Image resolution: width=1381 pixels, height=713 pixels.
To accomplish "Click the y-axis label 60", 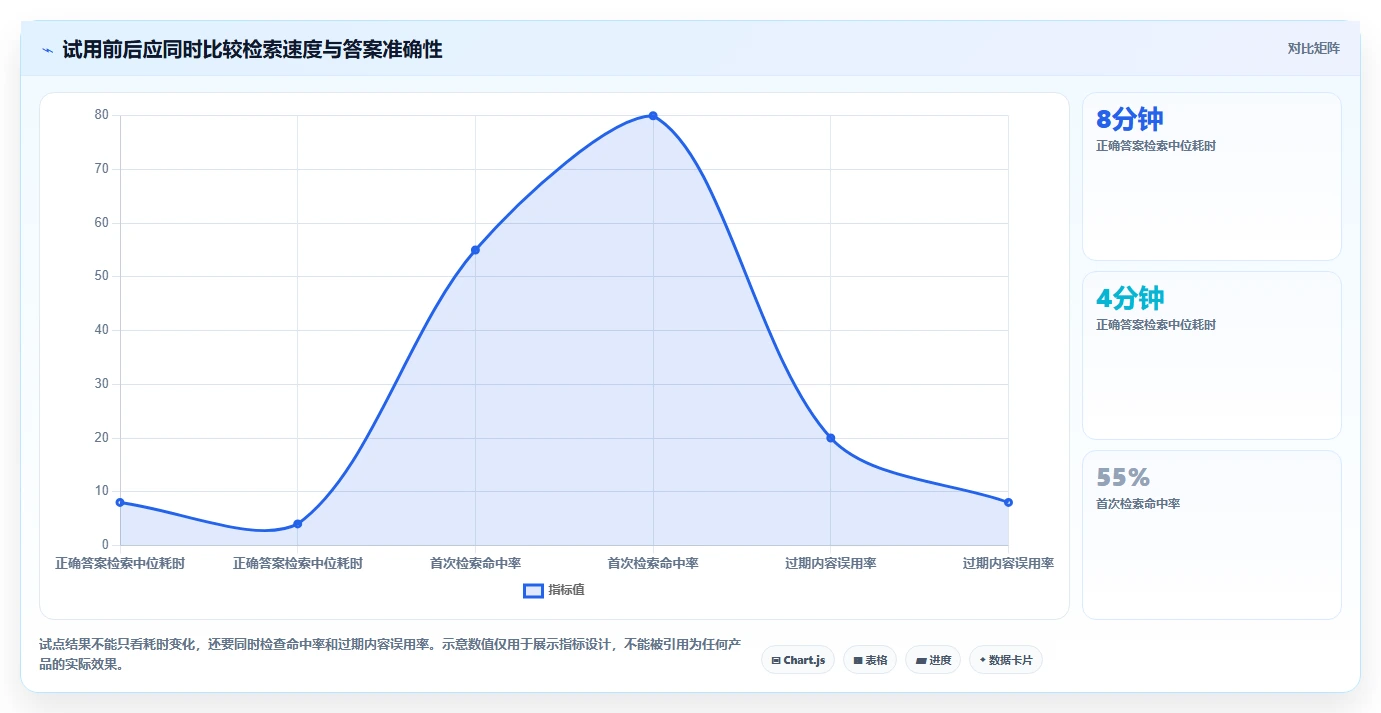I will pyautogui.click(x=102, y=223).
